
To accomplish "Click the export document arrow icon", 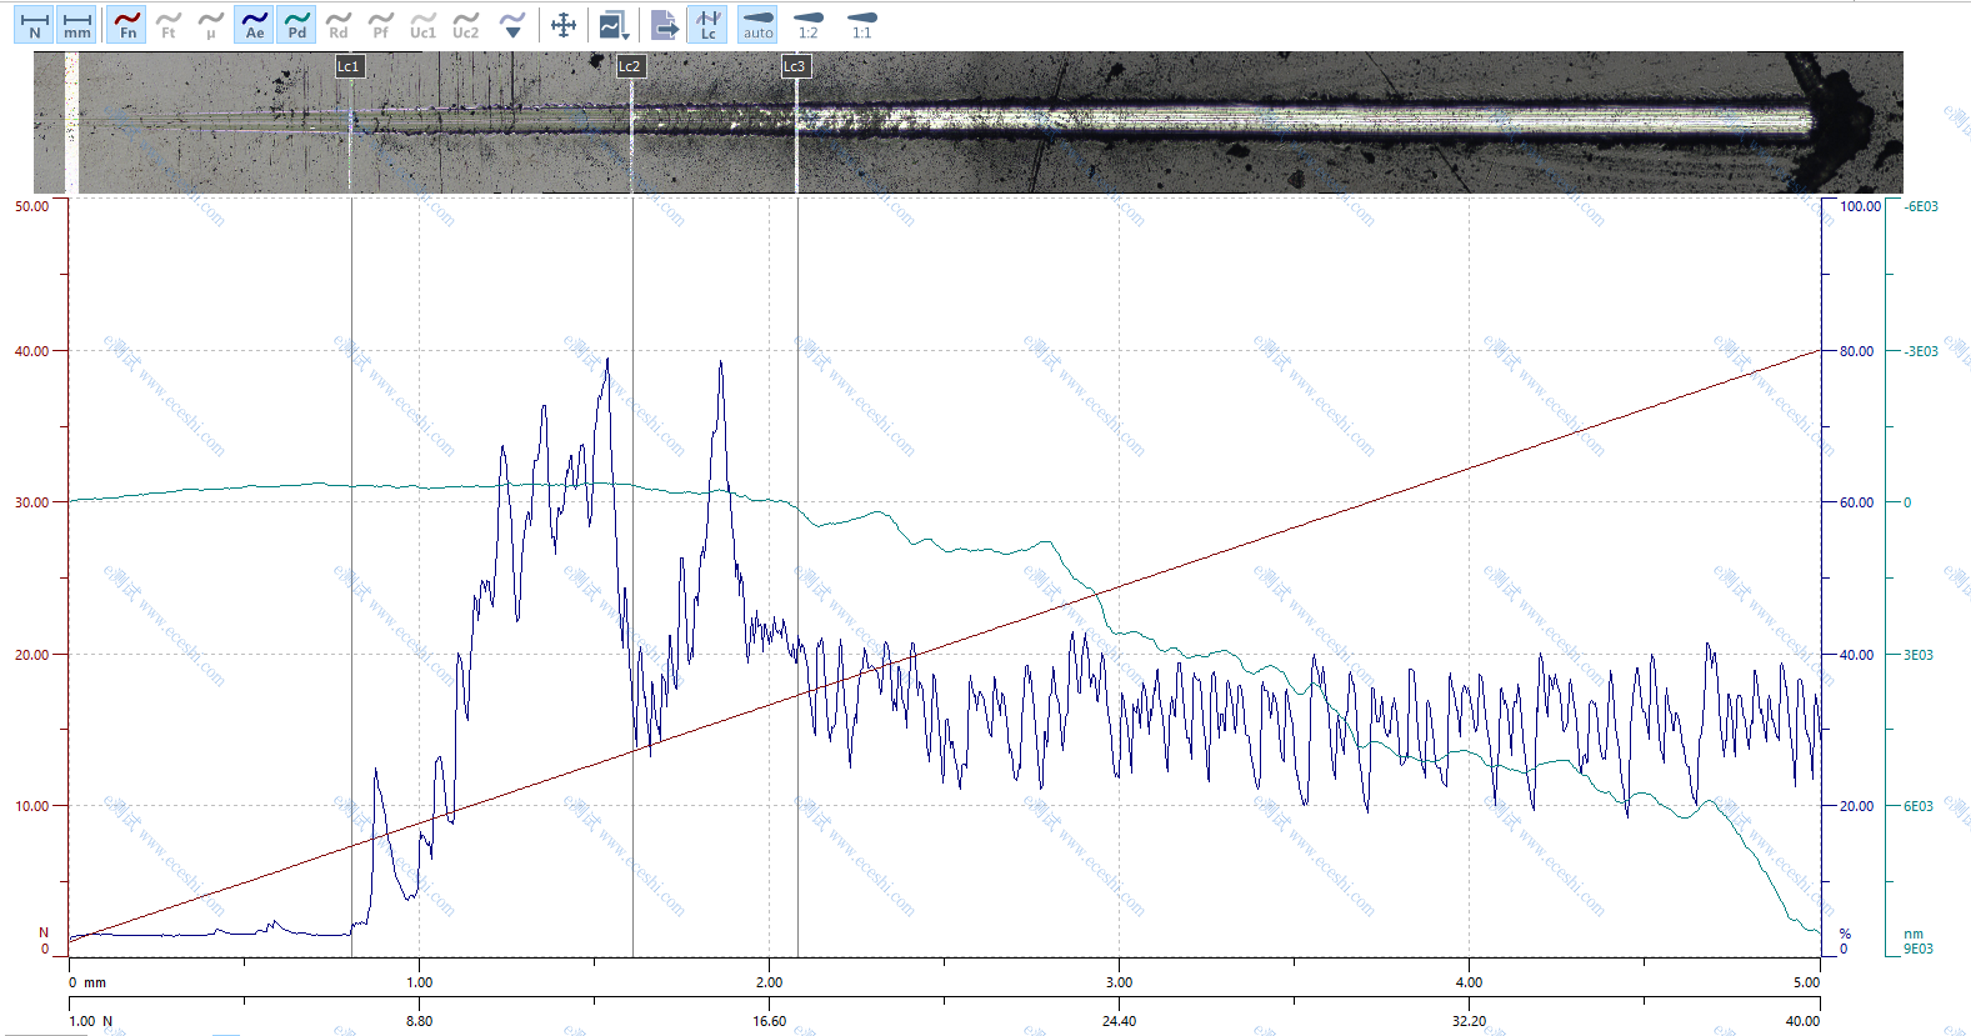I will coord(663,25).
